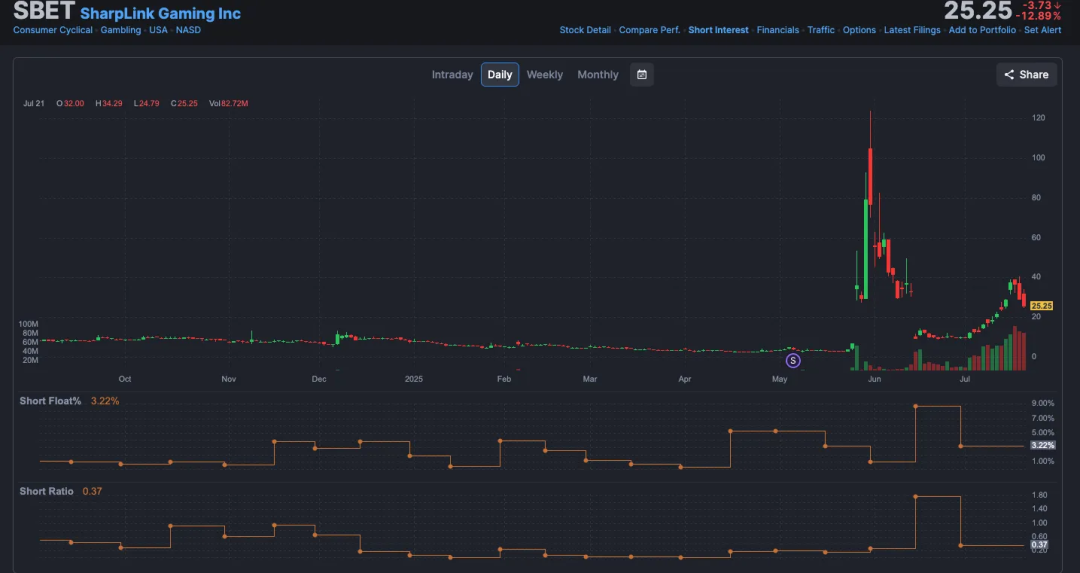Click the Share button
Image resolution: width=1080 pixels, height=573 pixels.
click(x=1026, y=74)
